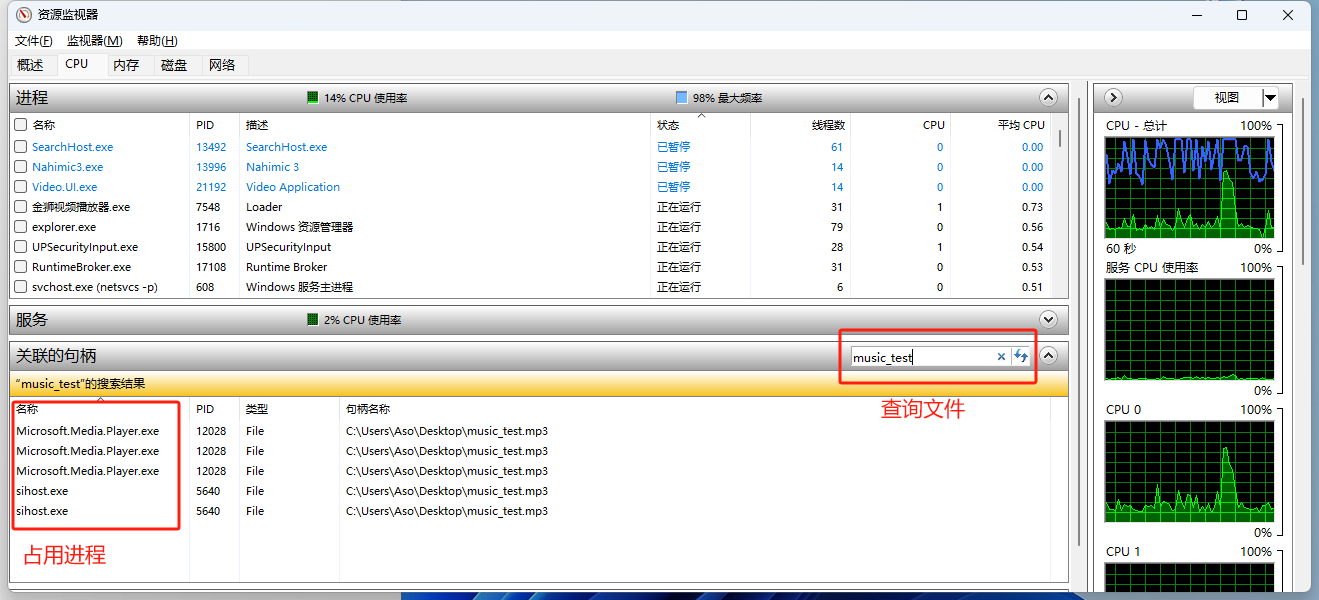Check the Video.UI.exe process checkbox
The height and width of the screenshot is (600, 1319).
tap(20, 187)
